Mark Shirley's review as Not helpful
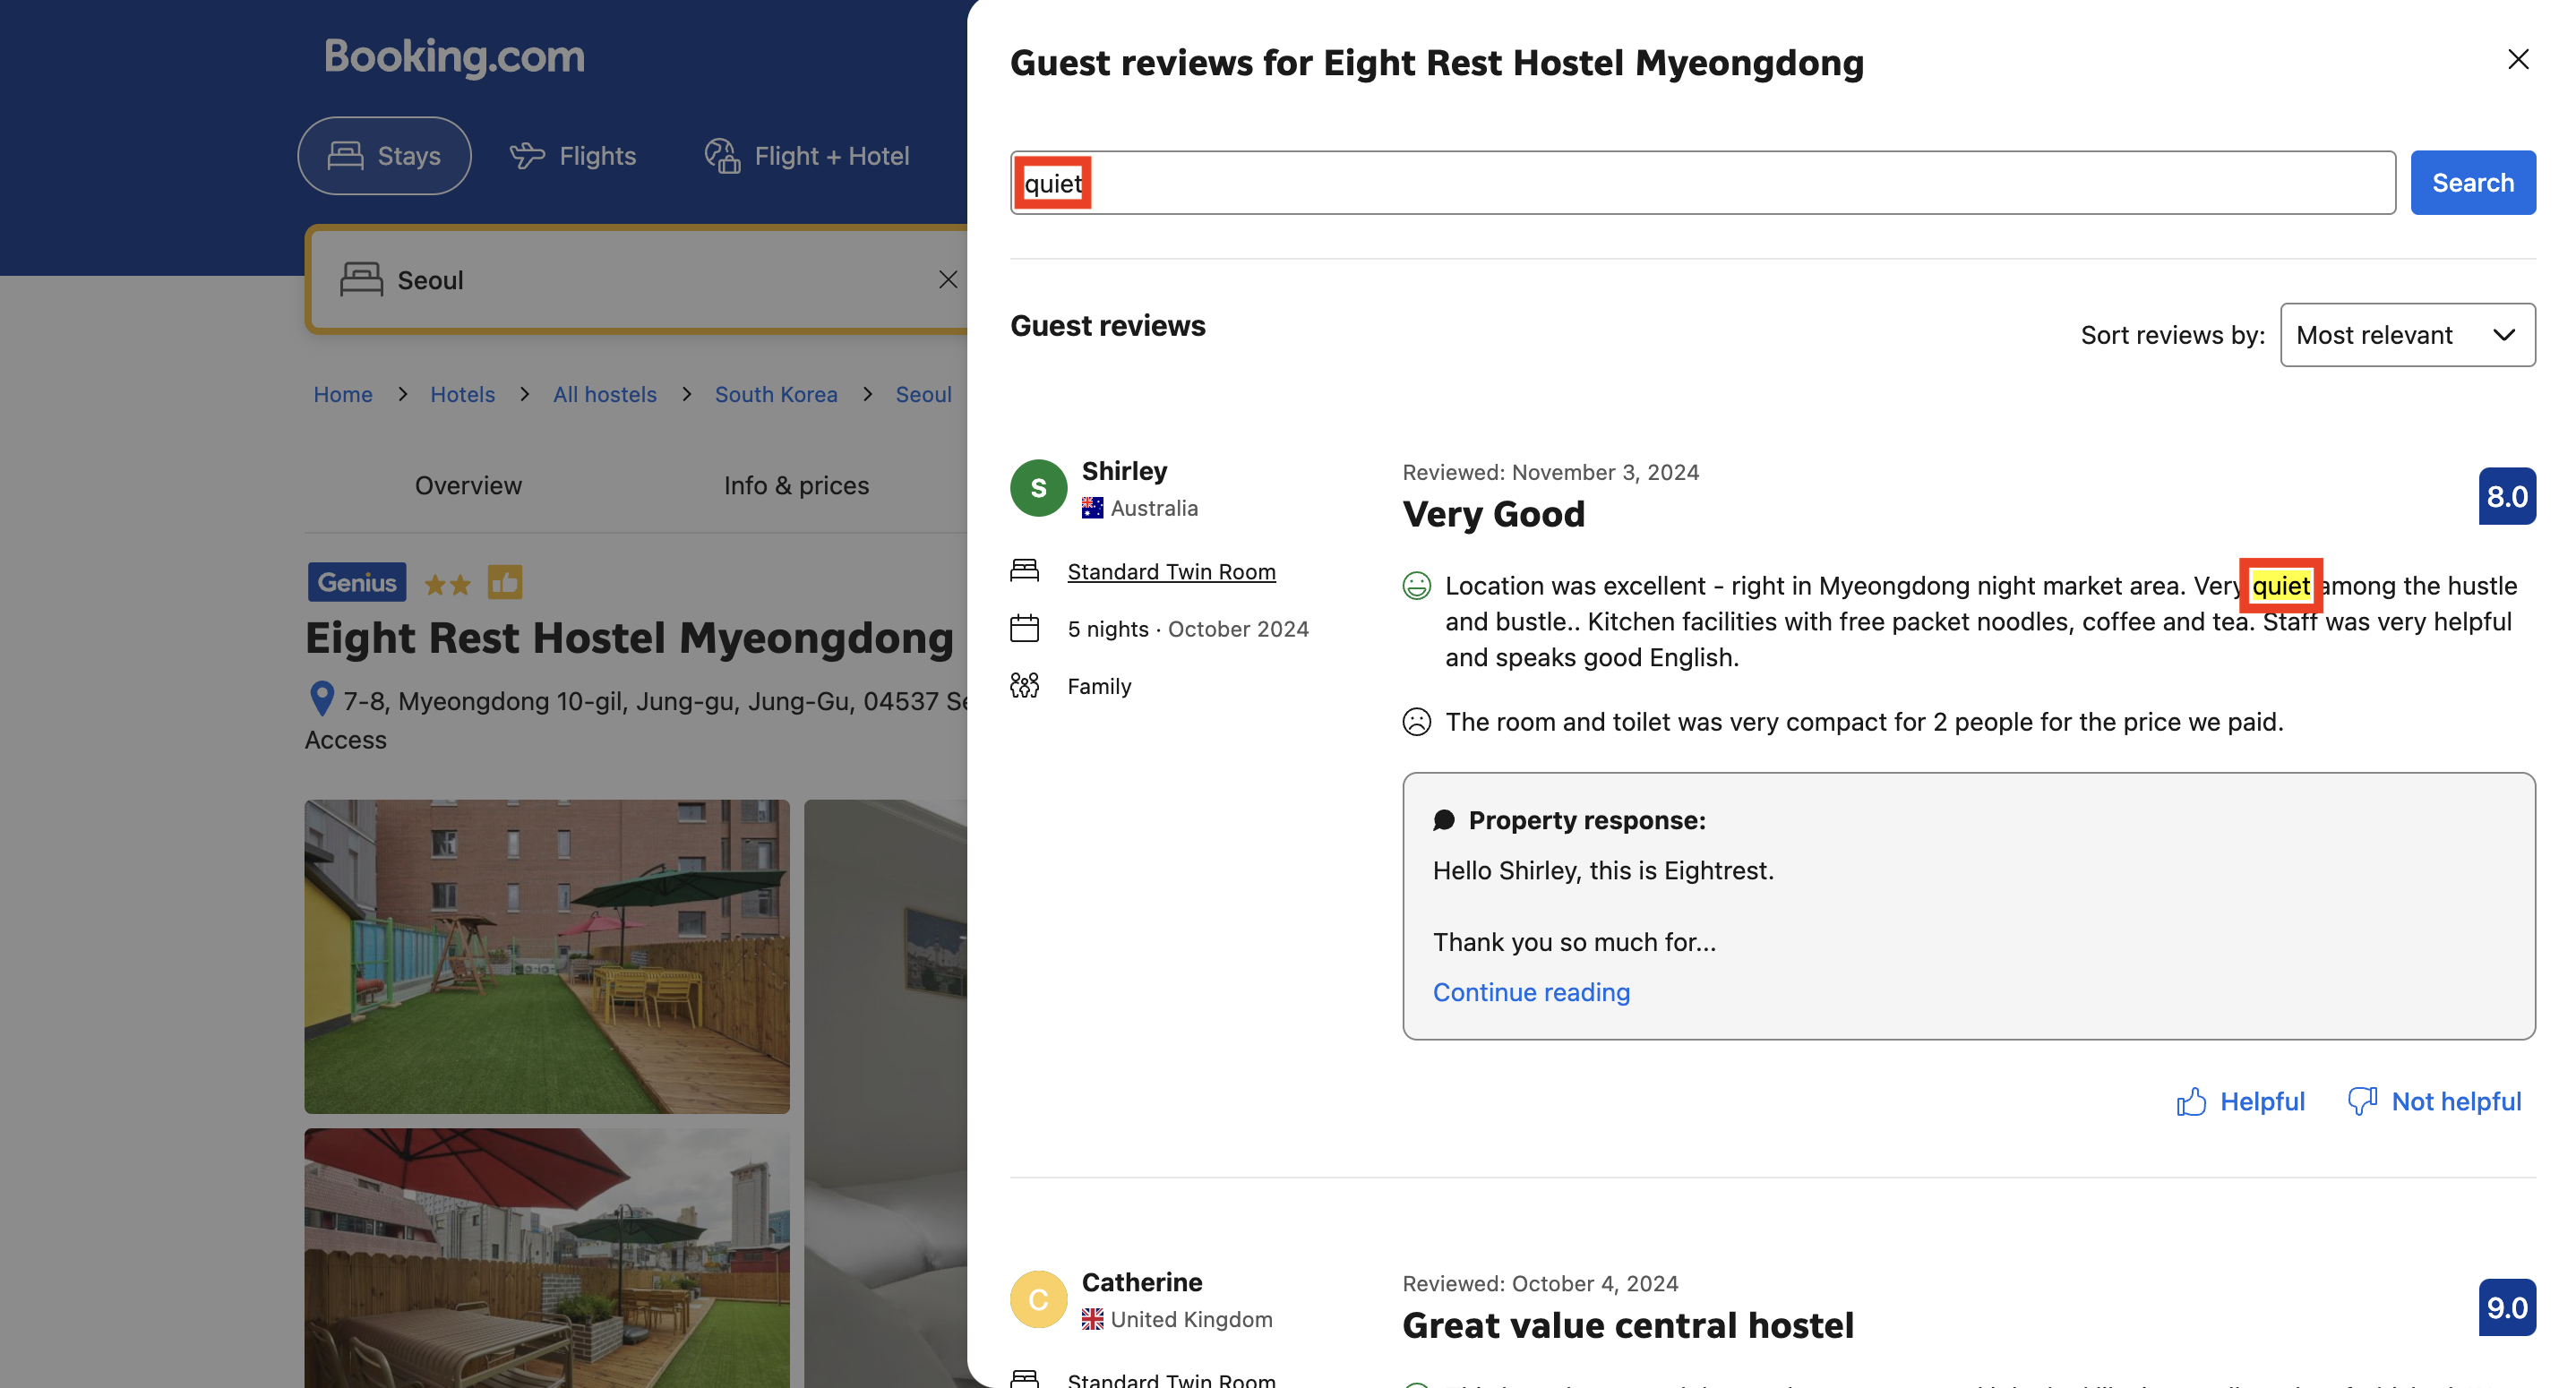2576x1388 pixels. pyautogui.click(x=2434, y=1101)
